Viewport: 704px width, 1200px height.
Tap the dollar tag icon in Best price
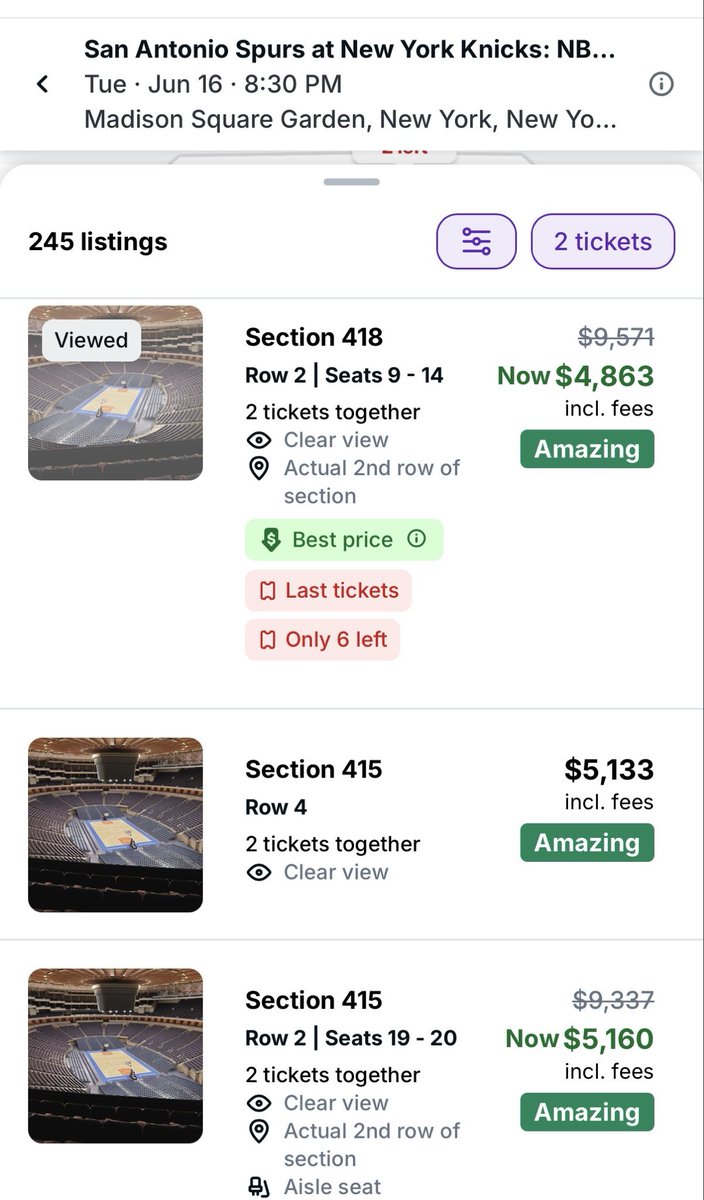271,540
